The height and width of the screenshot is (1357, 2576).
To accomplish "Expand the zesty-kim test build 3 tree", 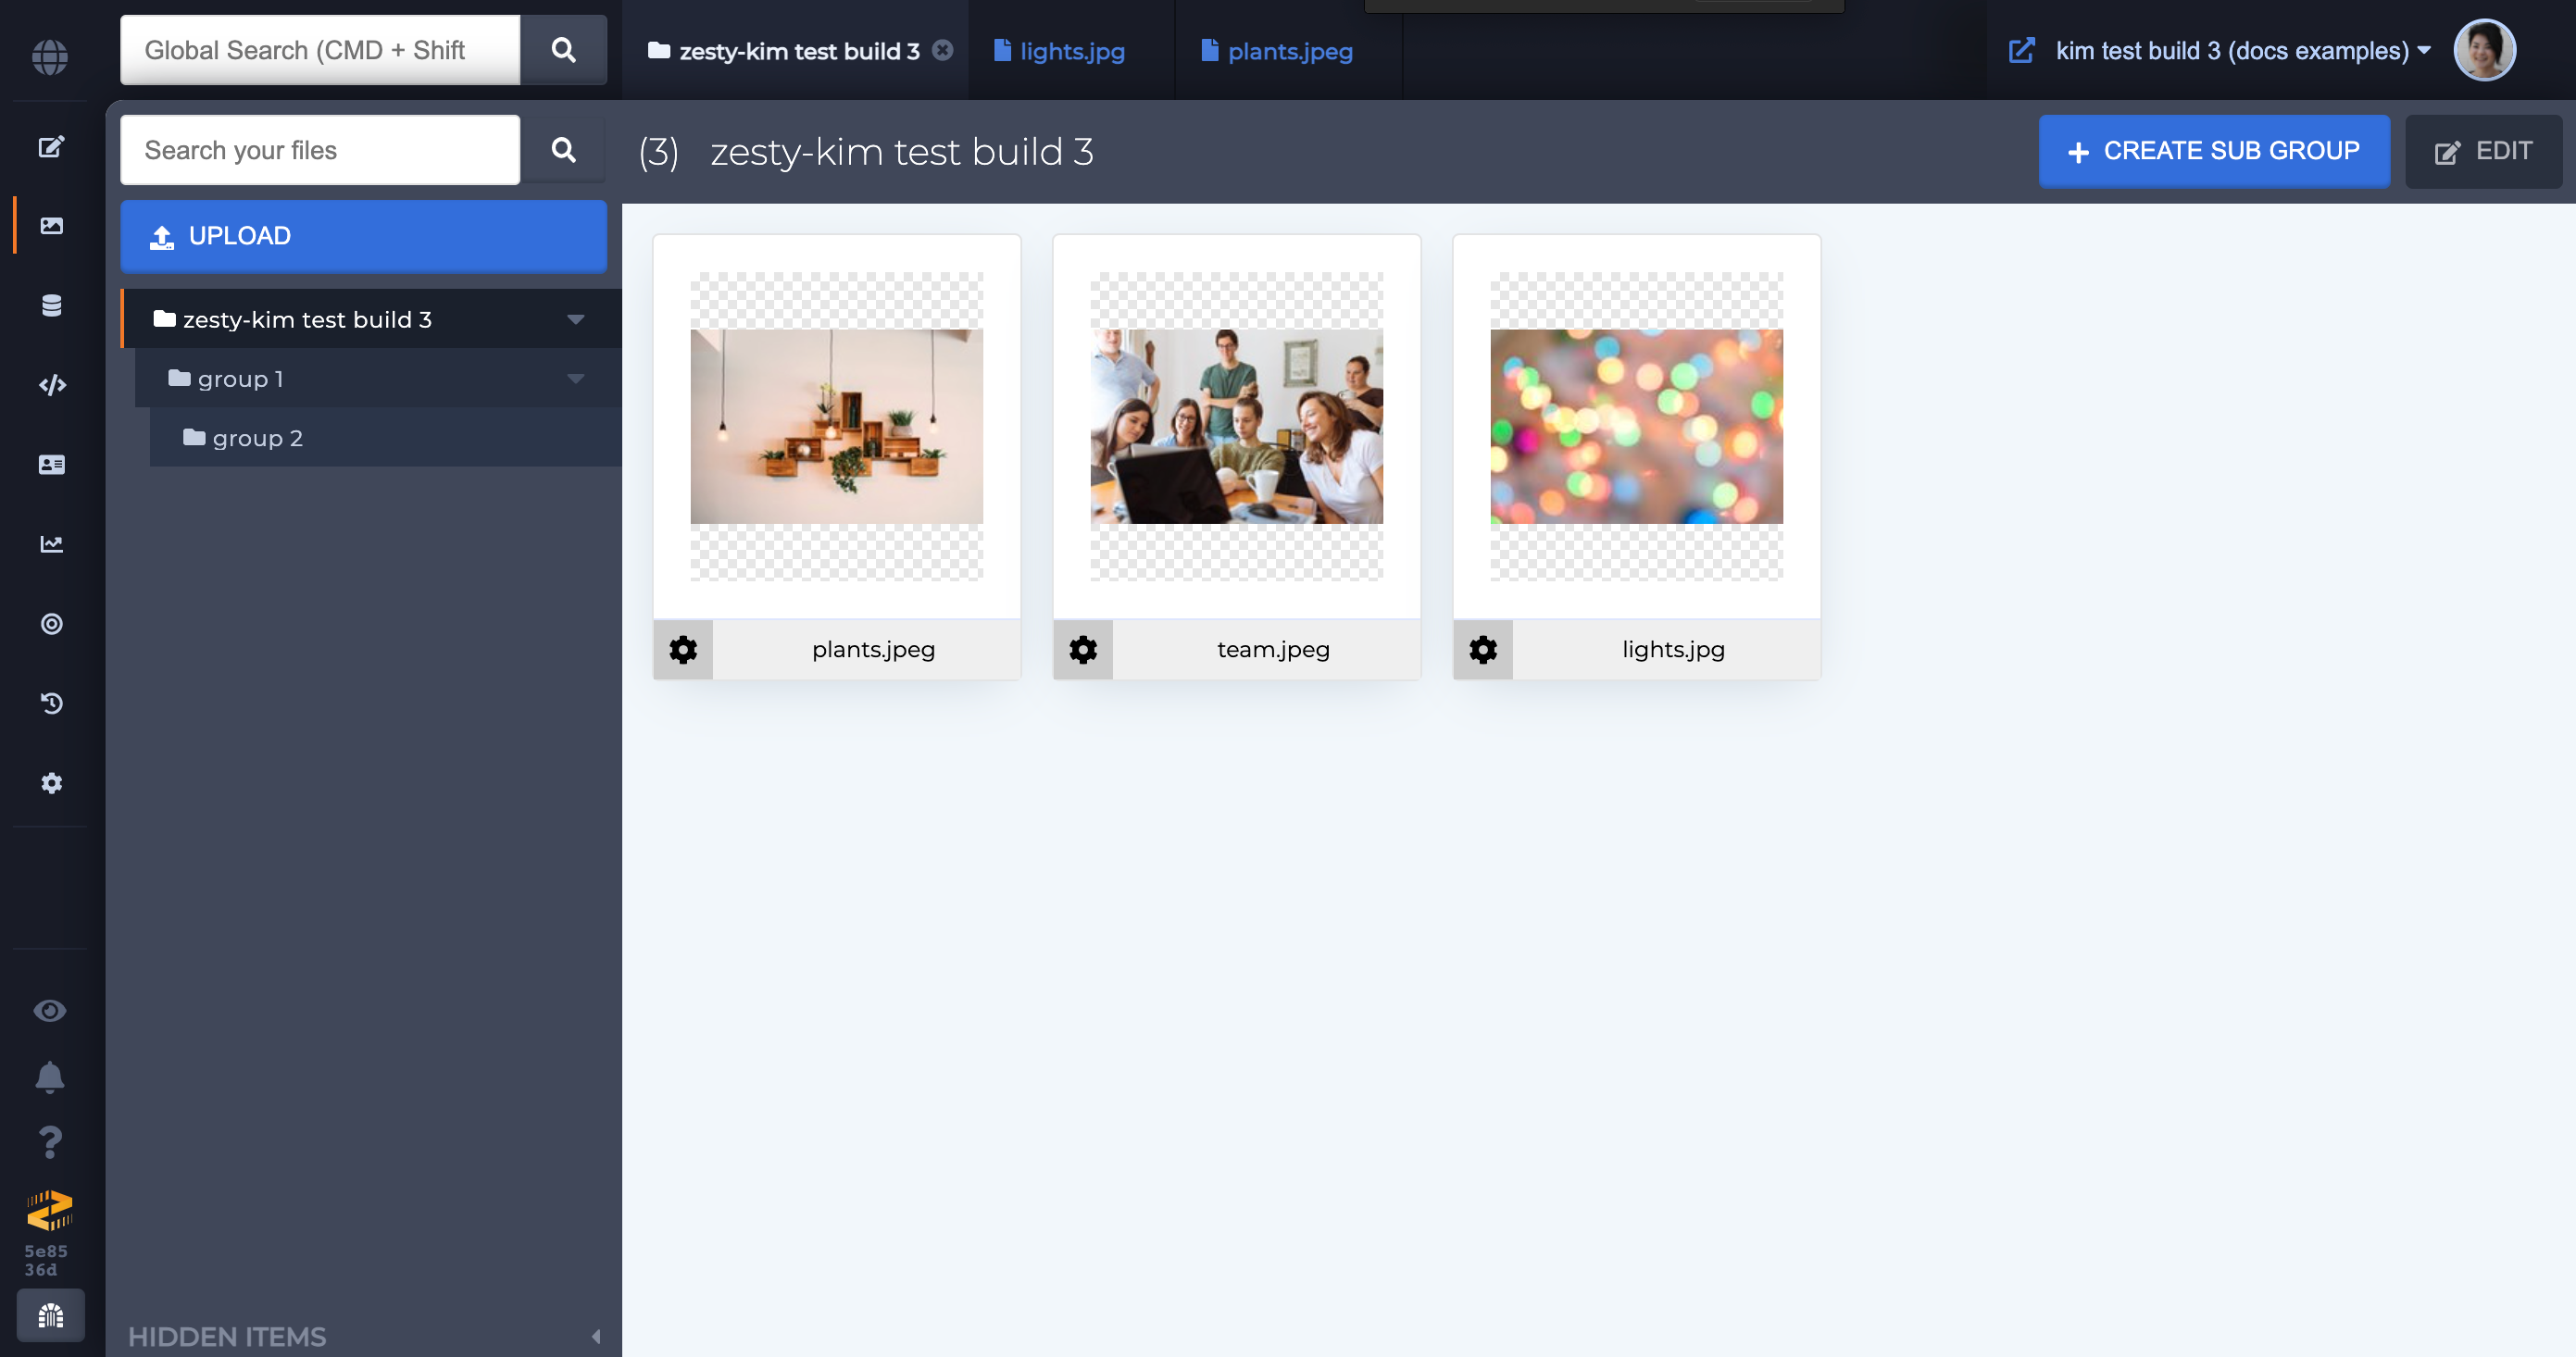I will [574, 318].
